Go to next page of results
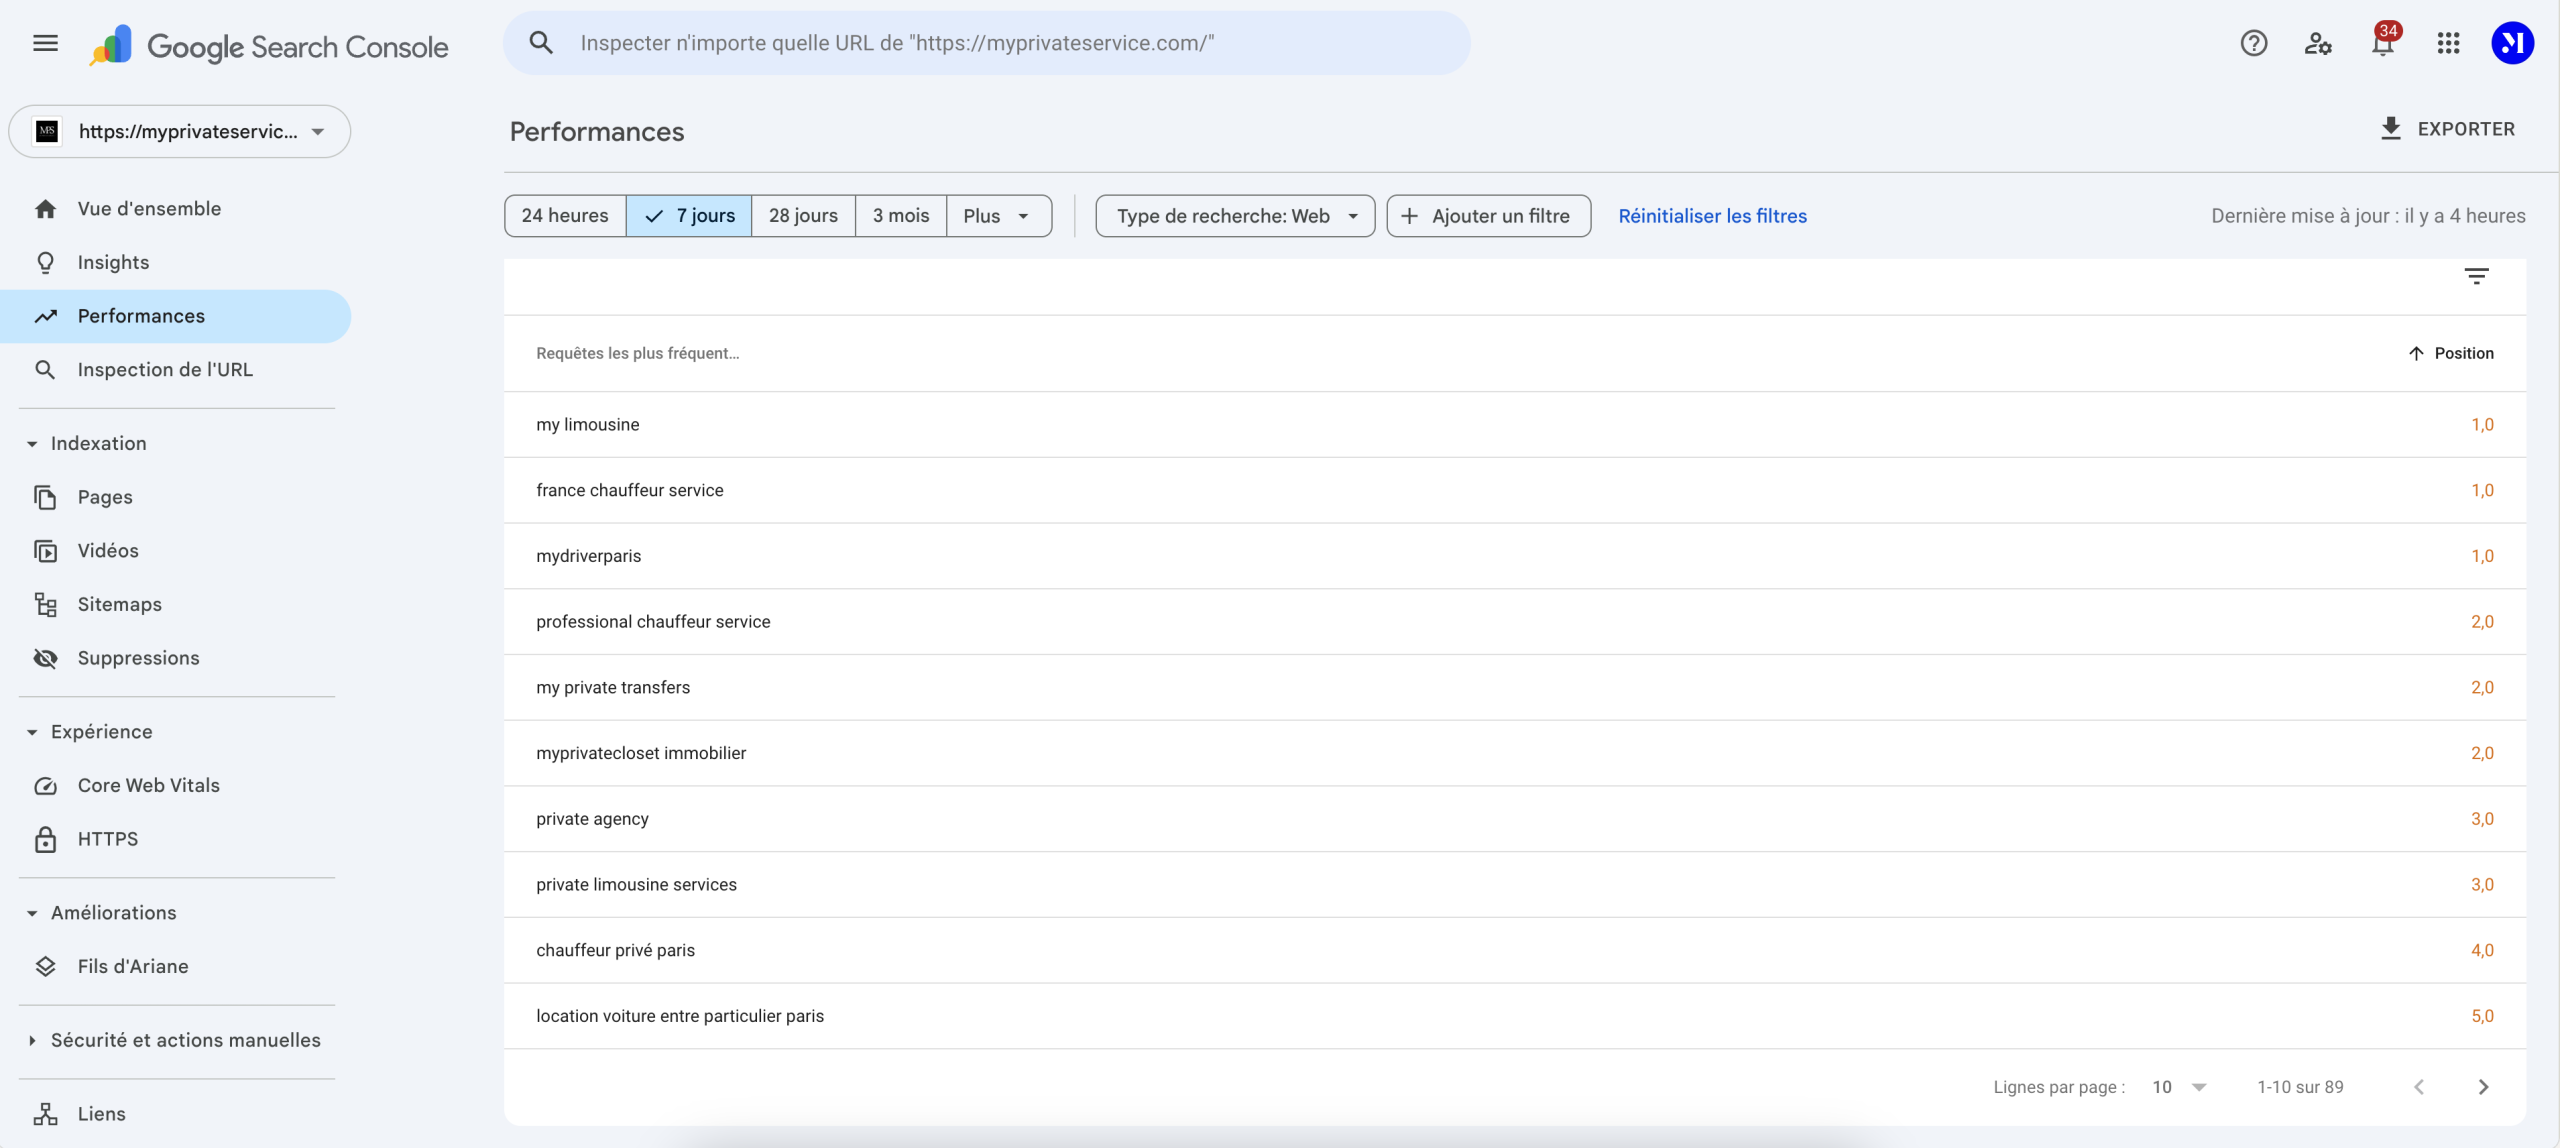This screenshot has height=1148, width=2560. tap(2483, 1087)
